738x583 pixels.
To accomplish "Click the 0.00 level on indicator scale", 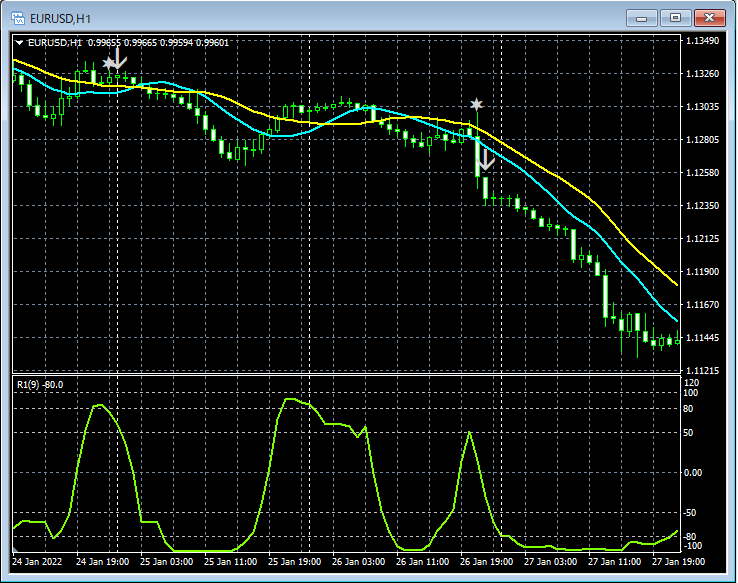I will point(692,472).
